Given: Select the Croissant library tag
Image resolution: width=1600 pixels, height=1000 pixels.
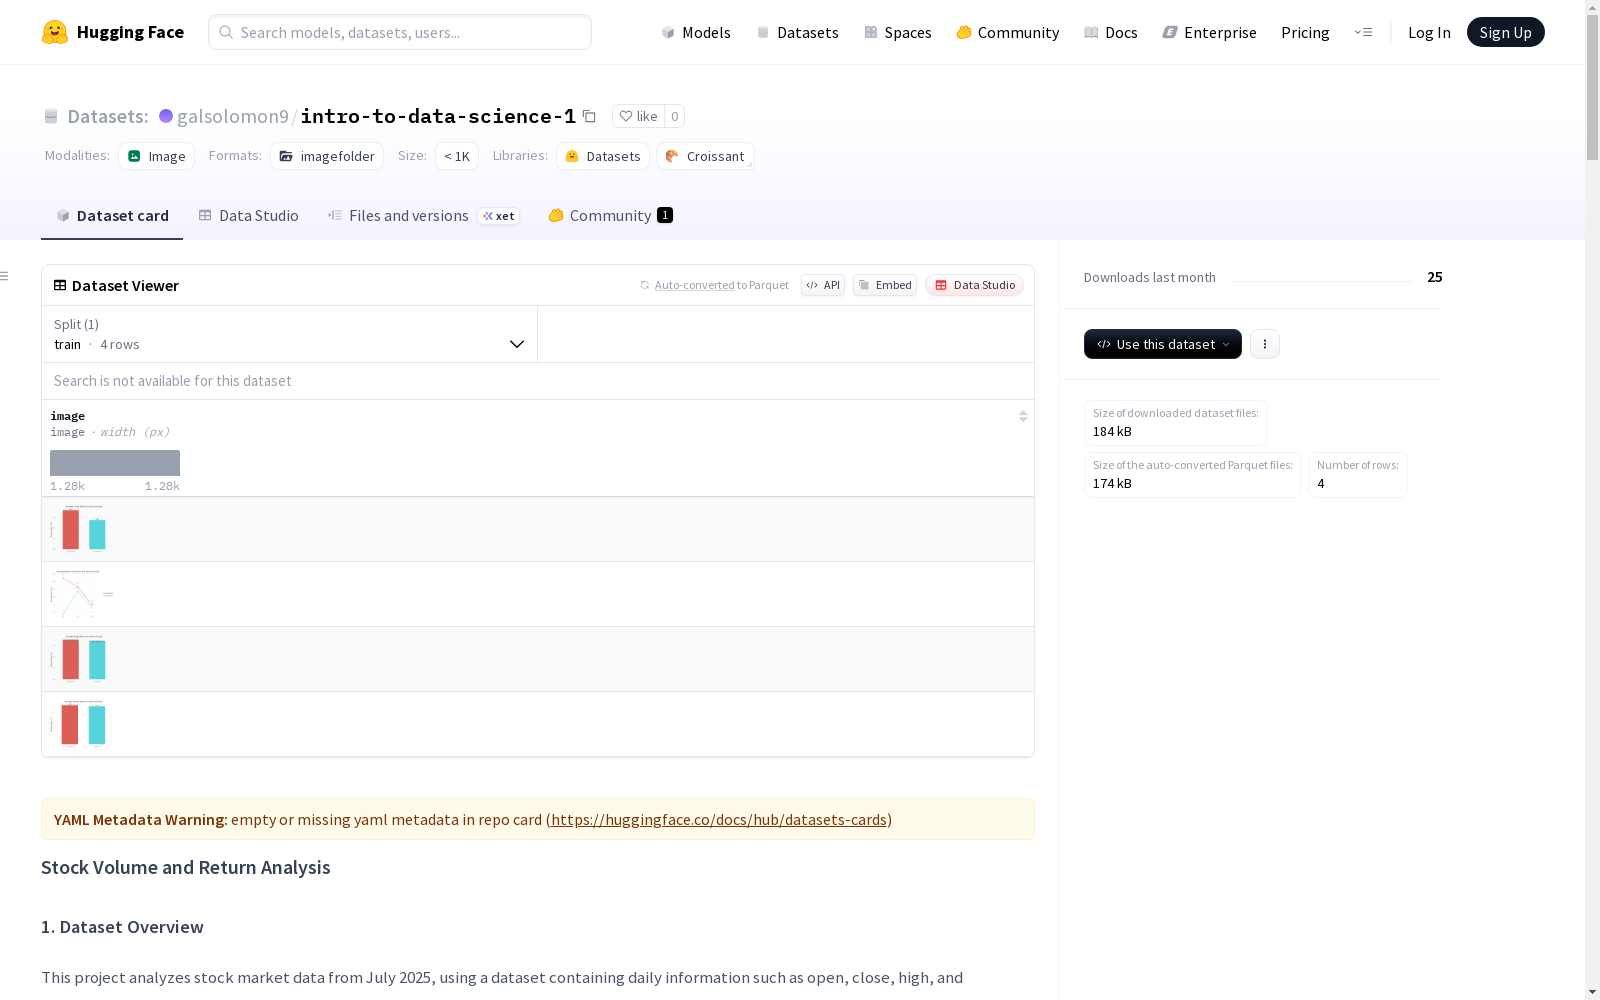Looking at the screenshot, I should coord(705,156).
